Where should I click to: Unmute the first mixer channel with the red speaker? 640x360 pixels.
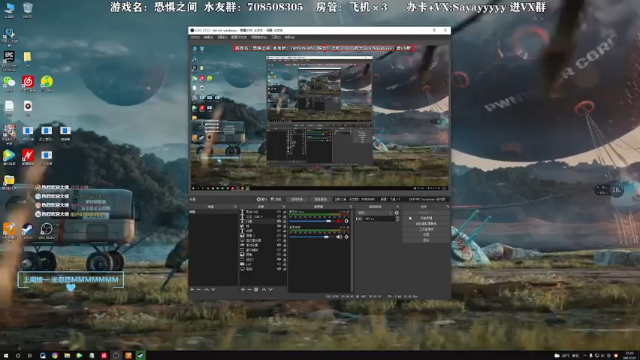(x=339, y=221)
